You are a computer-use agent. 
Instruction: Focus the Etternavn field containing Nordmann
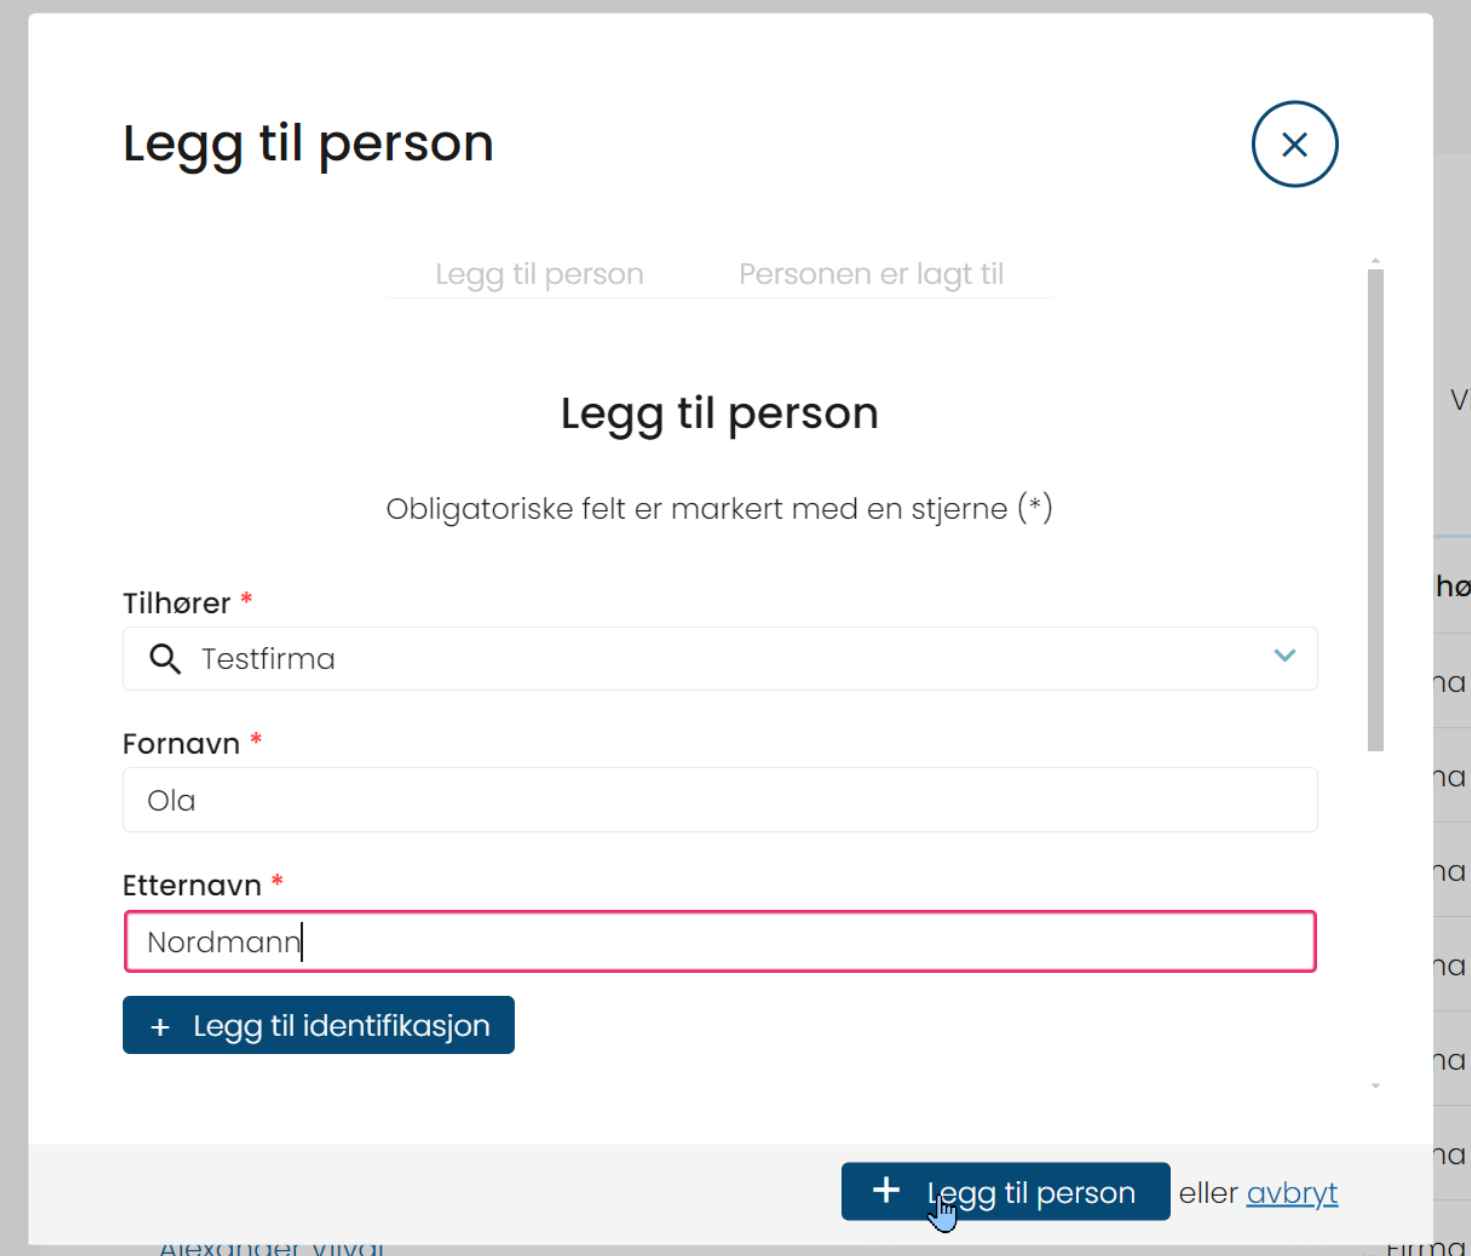pyautogui.click(x=720, y=941)
